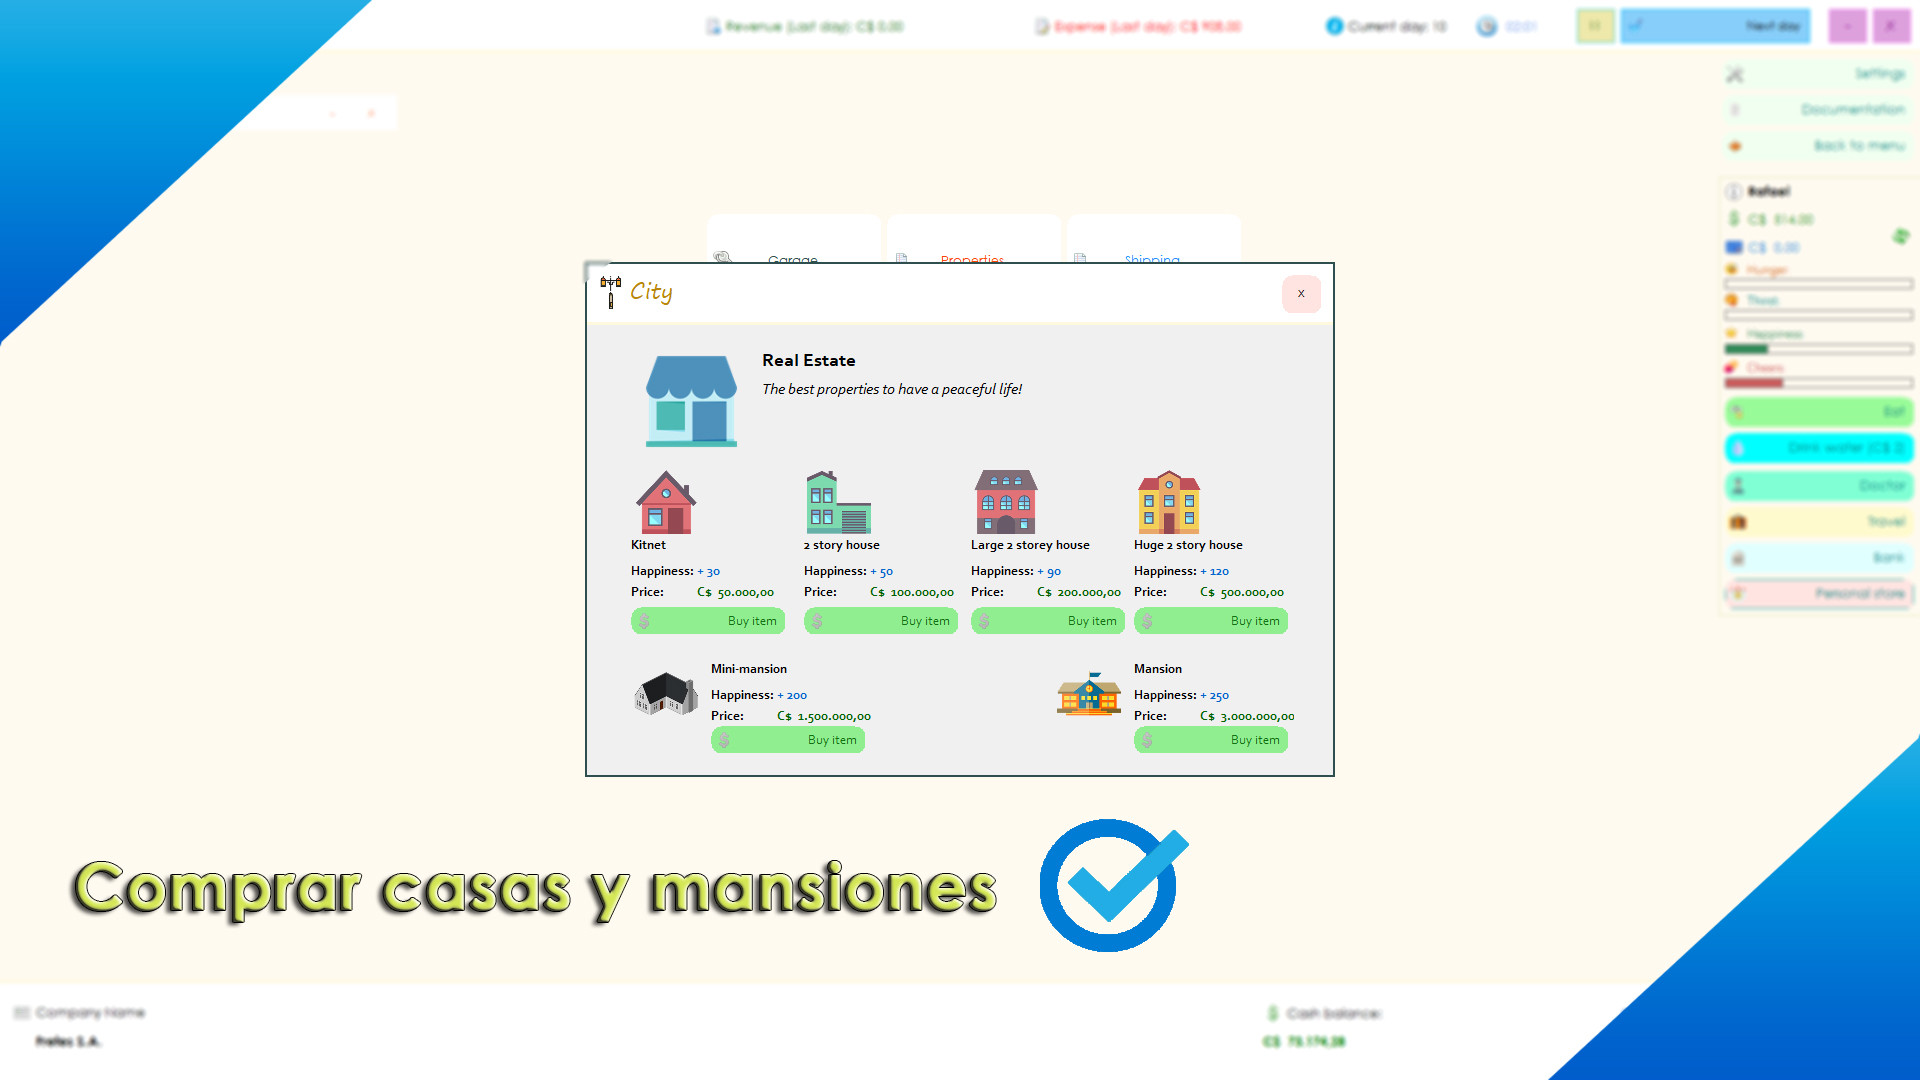Image resolution: width=1920 pixels, height=1080 pixels.
Task: Click the Kitnet house icon
Action: click(x=665, y=502)
